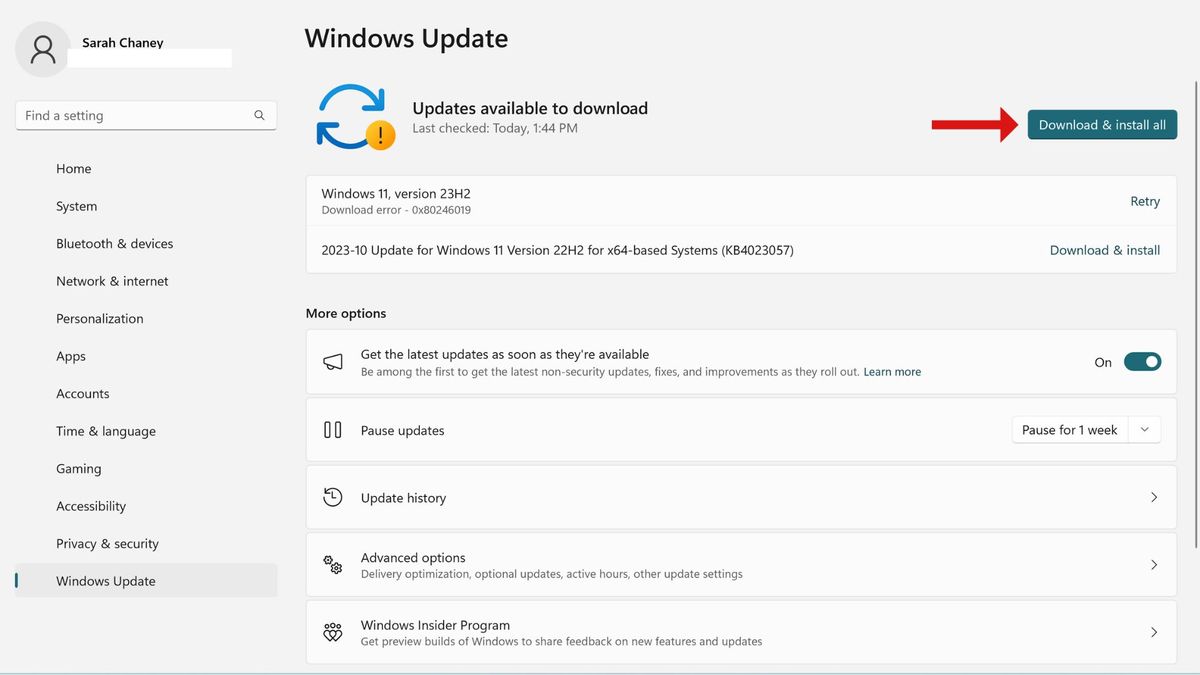This screenshot has height=675, width=1200.
Task: Switch to Privacy & security settings
Action: point(107,543)
